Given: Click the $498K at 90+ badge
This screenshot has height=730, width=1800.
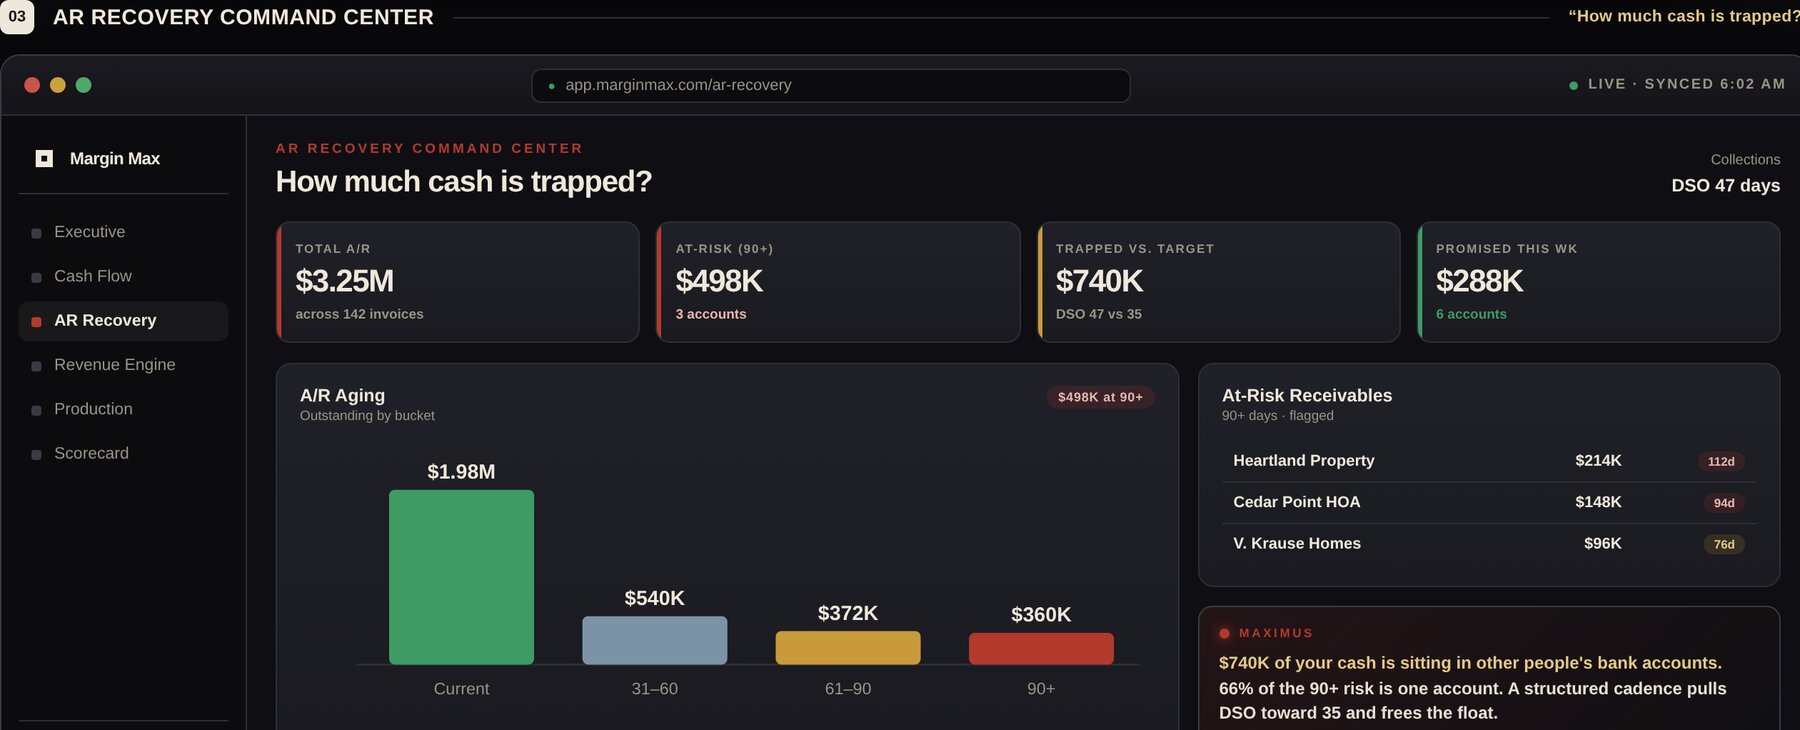Looking at the screenshot, I should coord(1100,397).
